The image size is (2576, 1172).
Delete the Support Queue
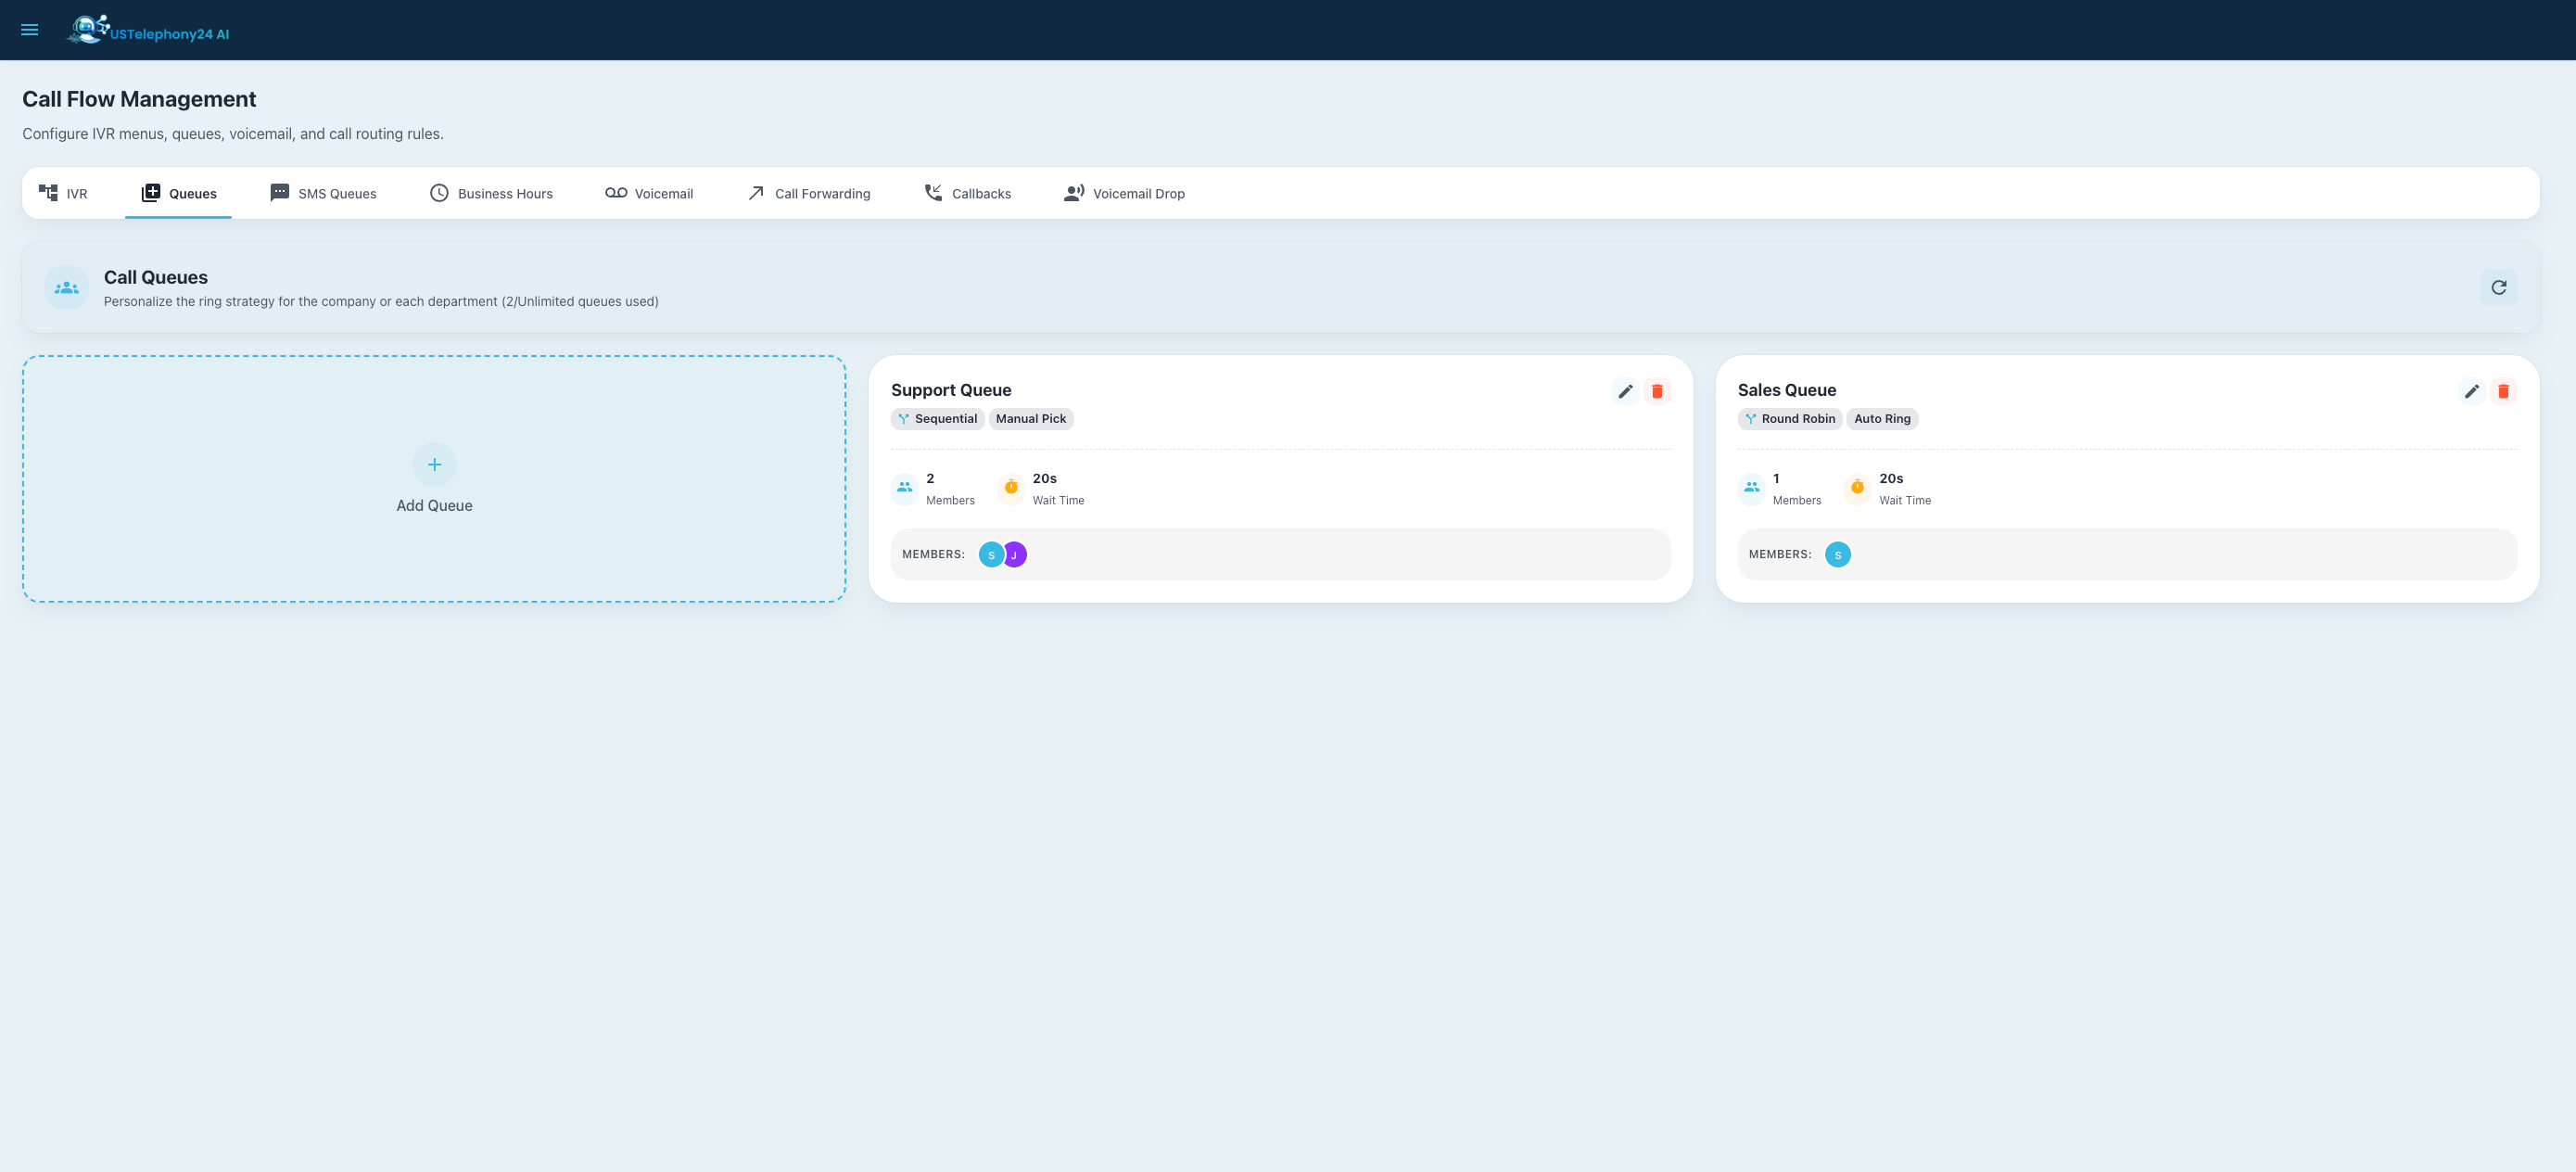(1657, 391)
